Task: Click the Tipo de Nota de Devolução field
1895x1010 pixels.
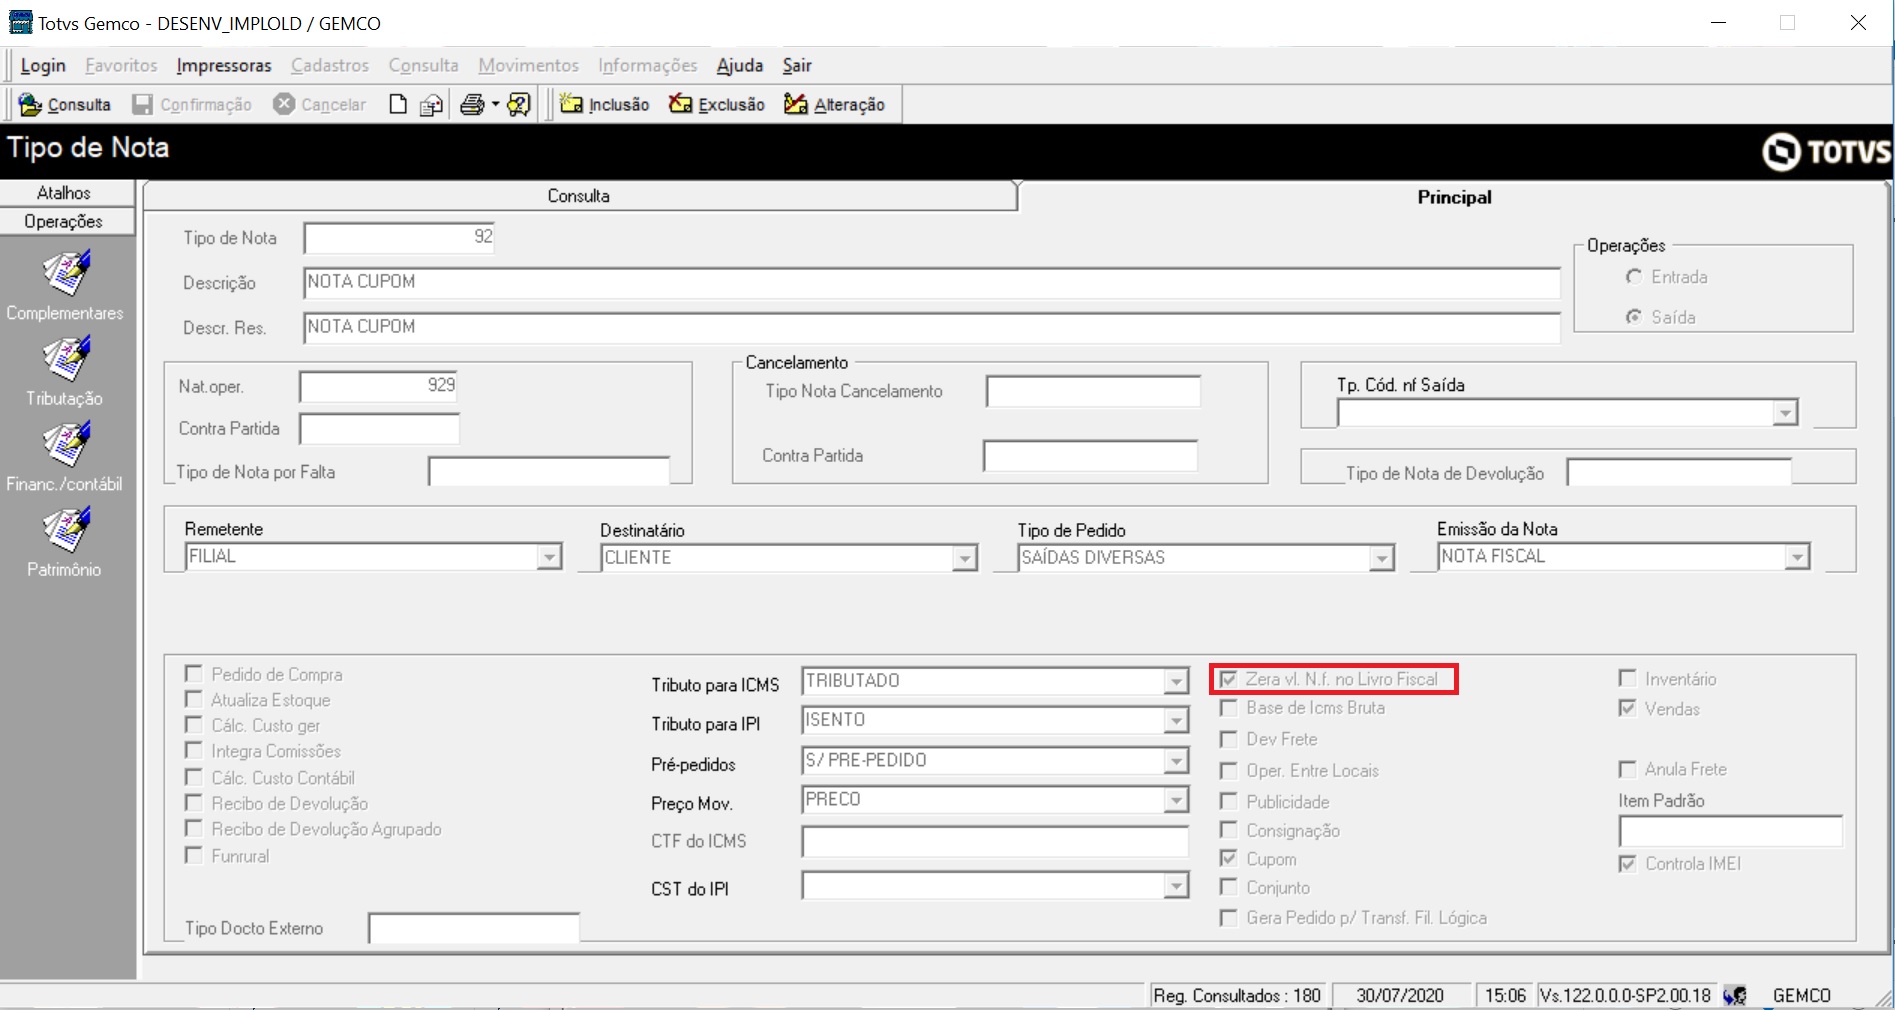Action: tap(1679, 472)
